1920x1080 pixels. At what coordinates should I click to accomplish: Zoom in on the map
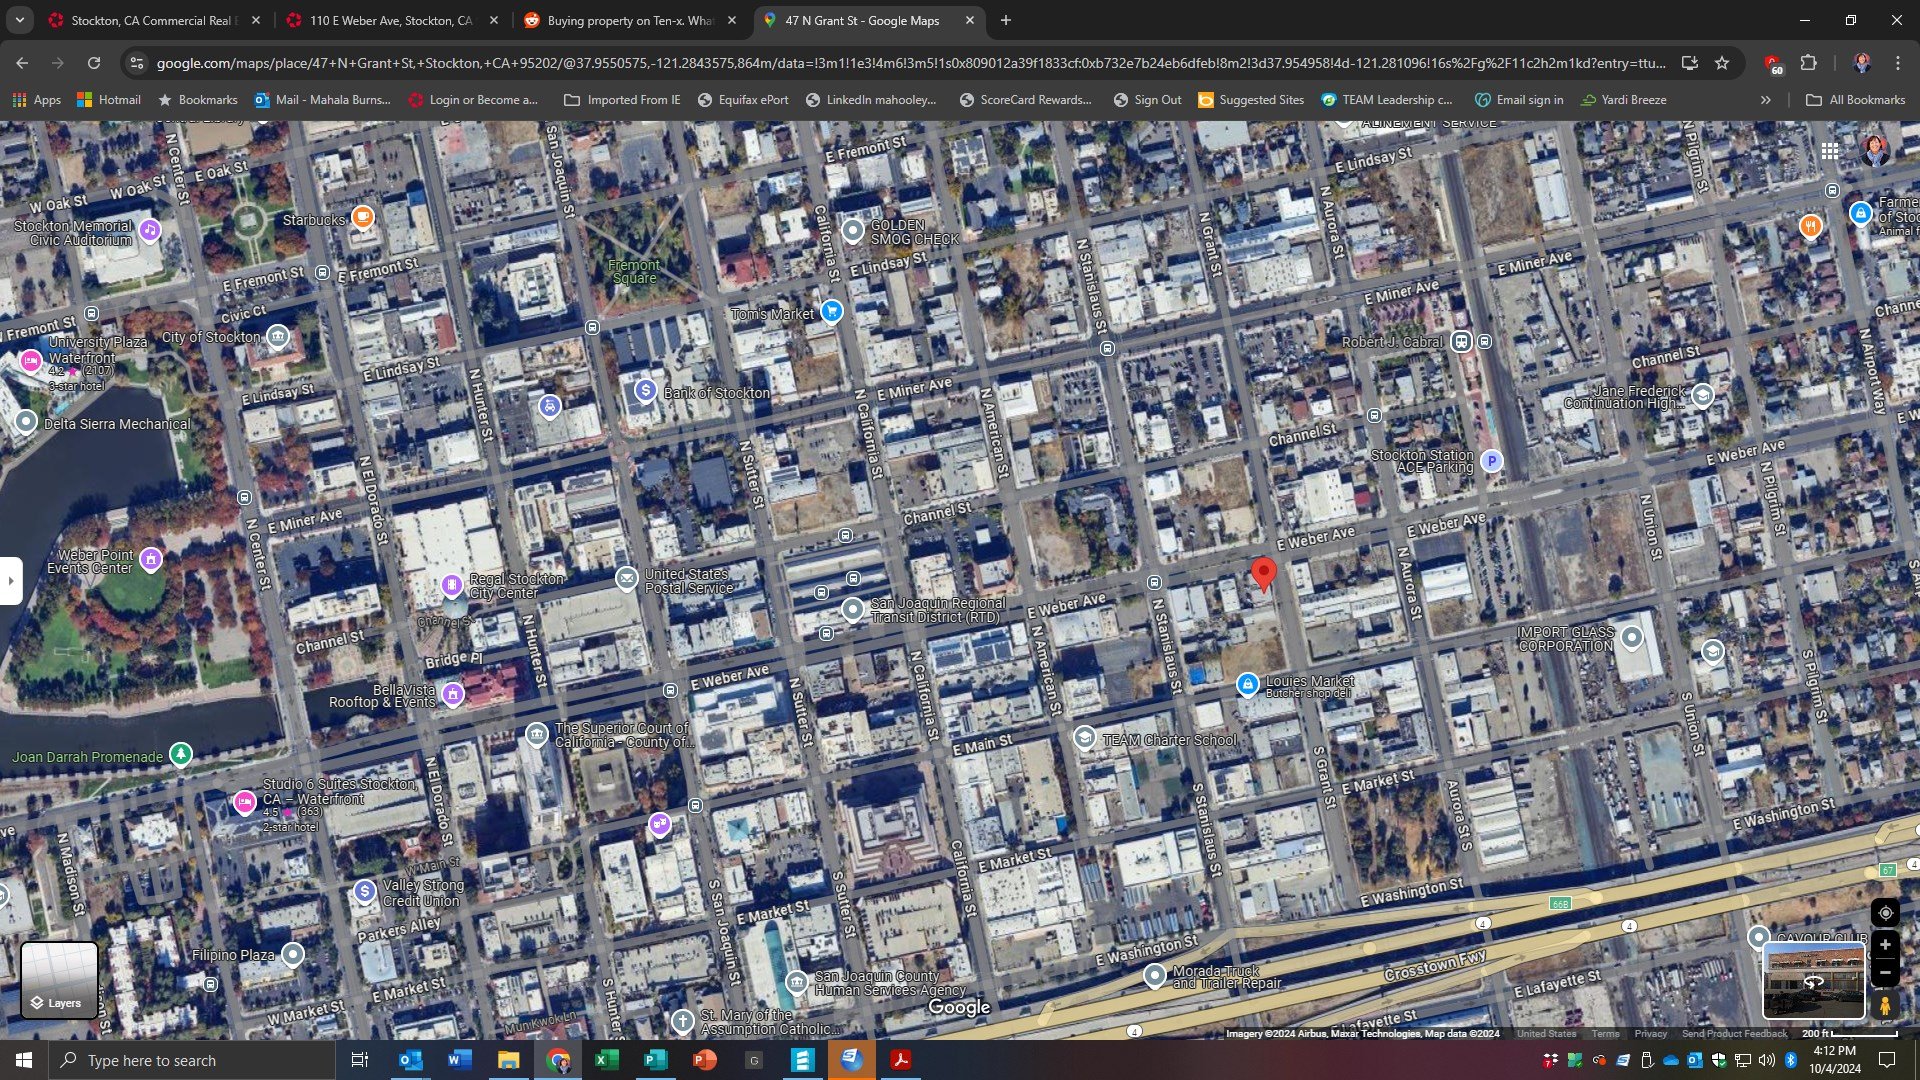(x=1885, y=945)
